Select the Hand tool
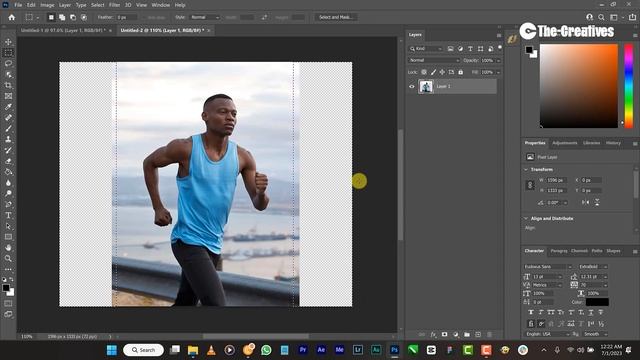Image resolution: width=640 pixels, height=360 pixels. pyautogui.click(x=8, y=247)
